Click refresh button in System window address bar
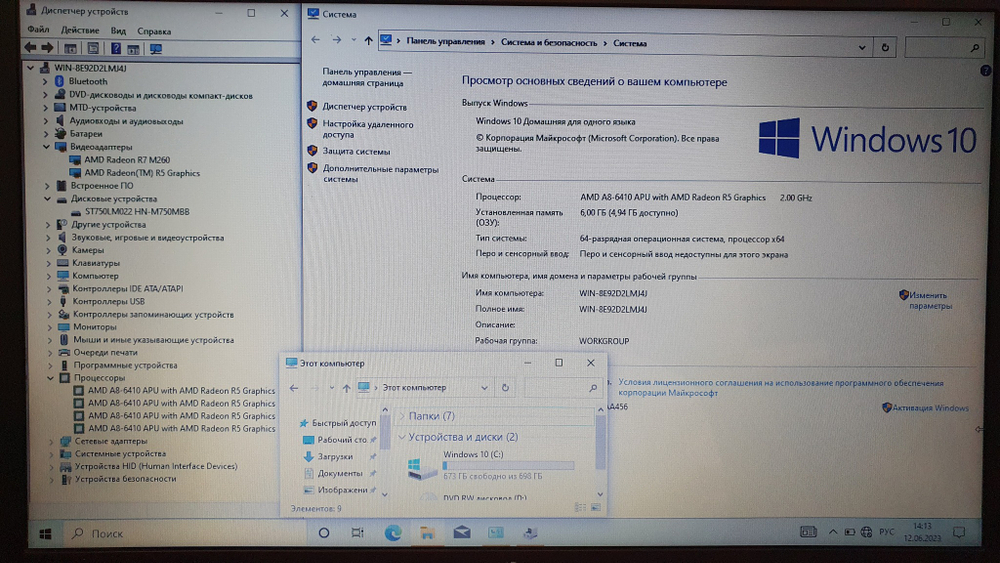The image size is (1000, 563). pos(885,47)
